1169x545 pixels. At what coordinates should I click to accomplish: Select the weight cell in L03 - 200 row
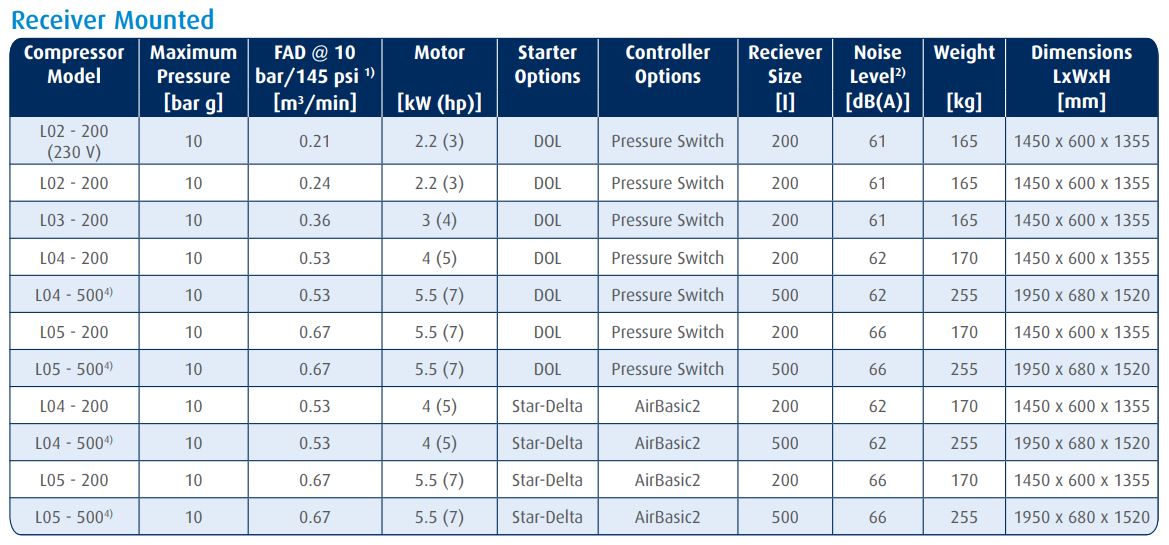coord(964,220)
